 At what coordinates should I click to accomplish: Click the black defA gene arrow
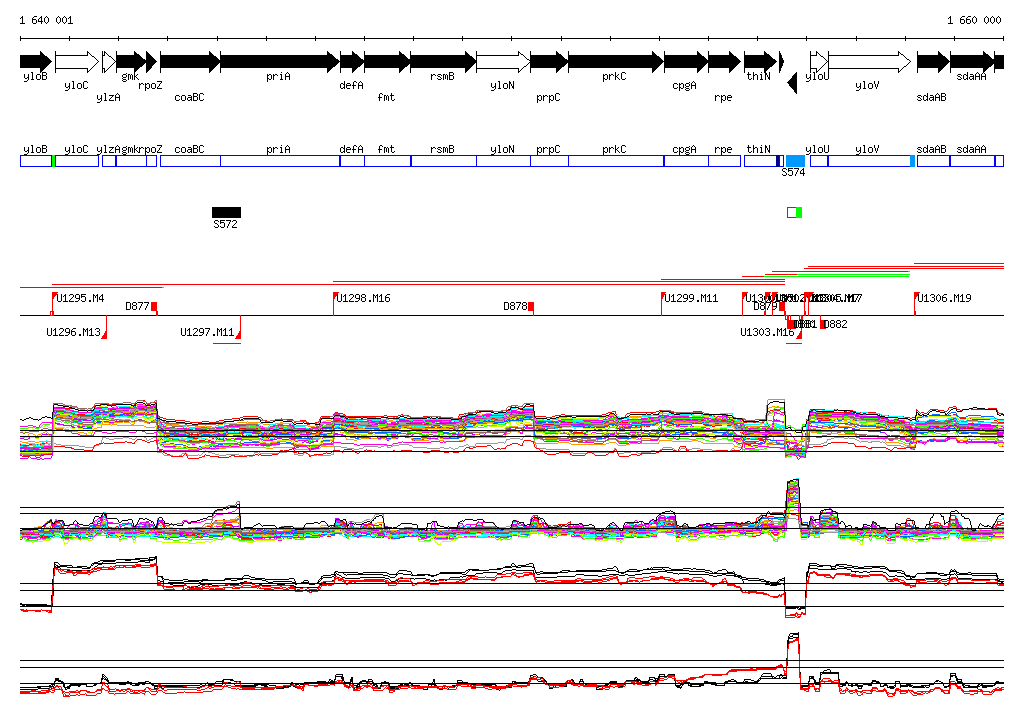352,62
